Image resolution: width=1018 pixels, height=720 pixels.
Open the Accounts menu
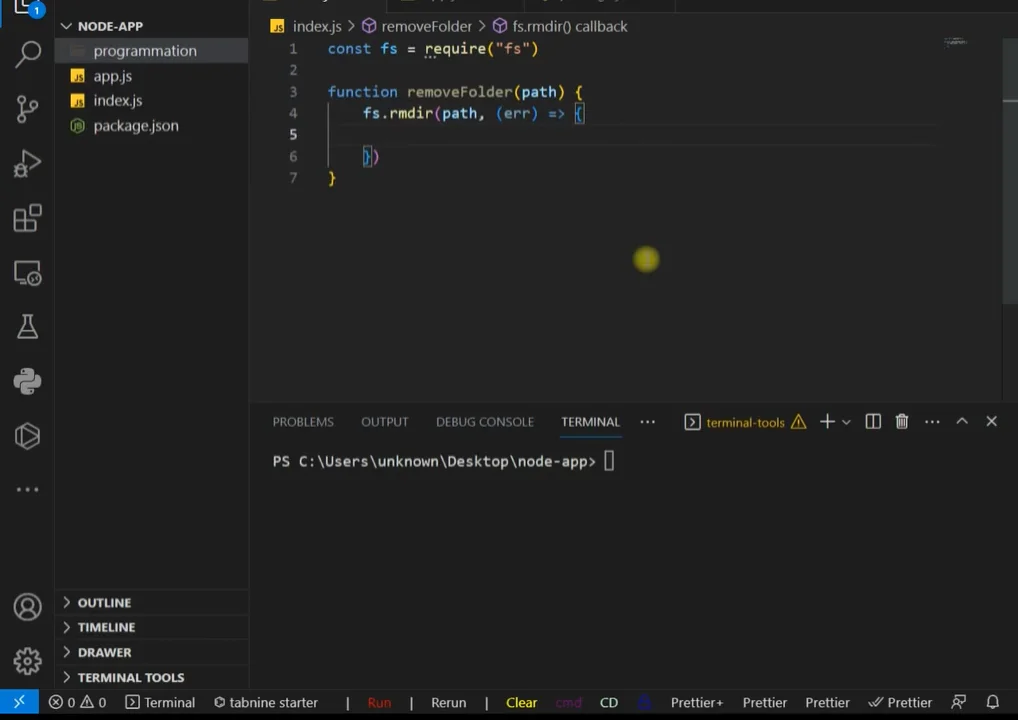coord(27,607)
